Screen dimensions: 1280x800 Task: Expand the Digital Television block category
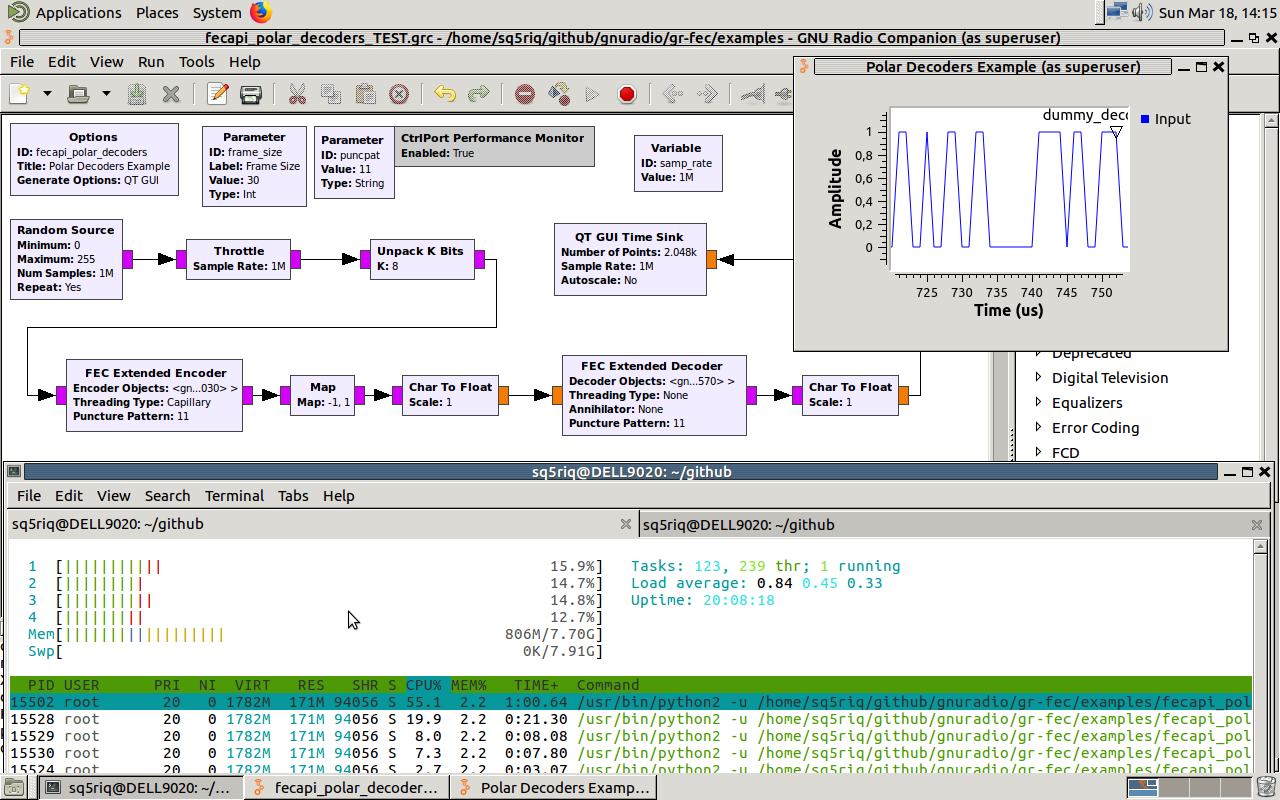1038,378
